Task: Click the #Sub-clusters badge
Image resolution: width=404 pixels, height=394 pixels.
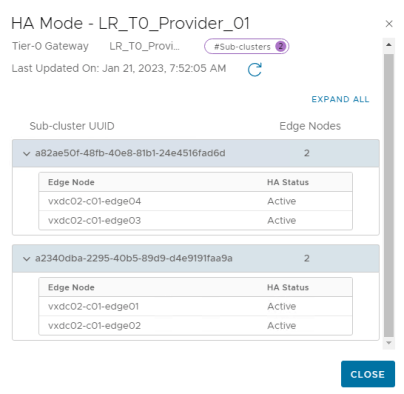Action: [x=246, y=46]
